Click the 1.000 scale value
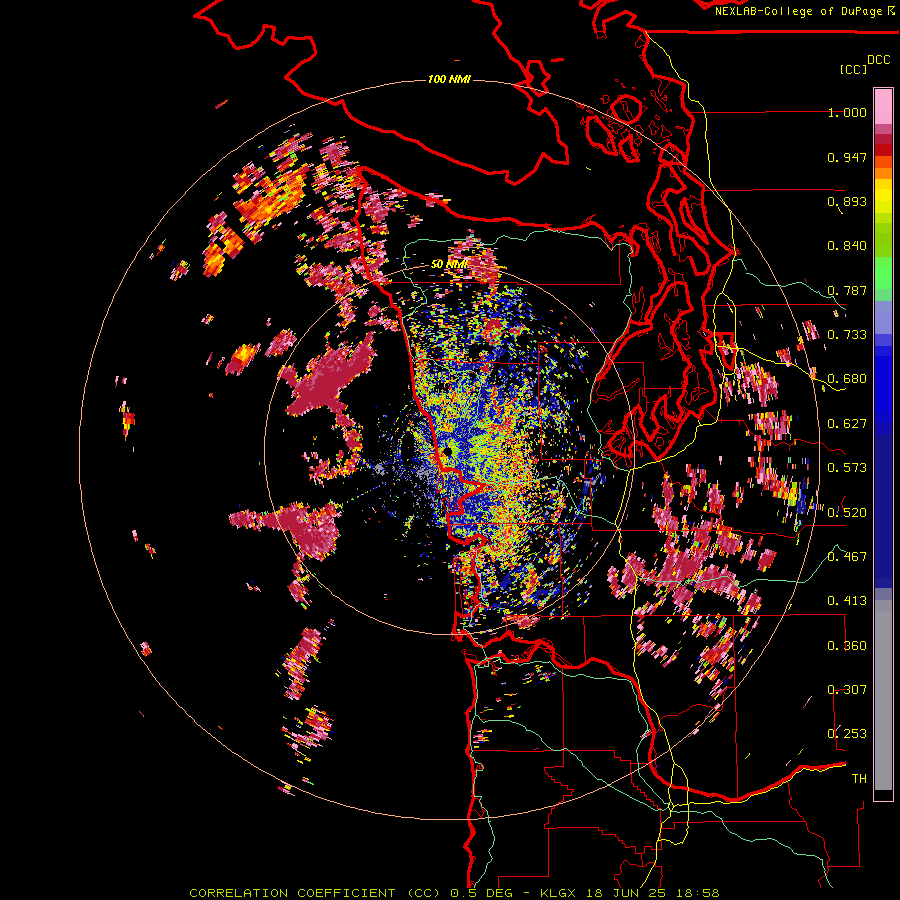This screenshot has height=900, width=900. click(x=847, y=112)
